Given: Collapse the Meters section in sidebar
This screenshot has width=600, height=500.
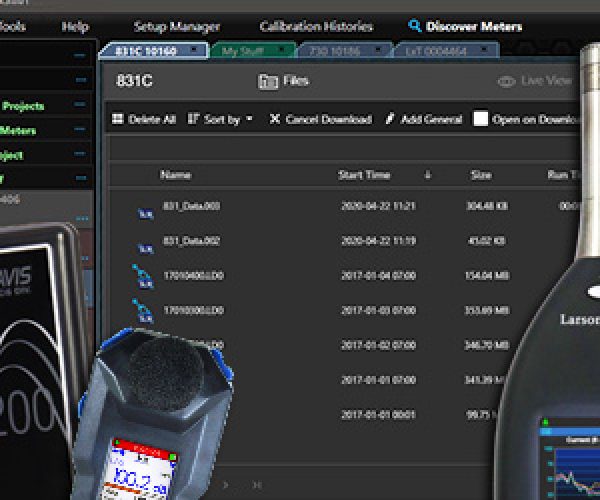Looking at the screenshot, I should (x=80, y=129).
